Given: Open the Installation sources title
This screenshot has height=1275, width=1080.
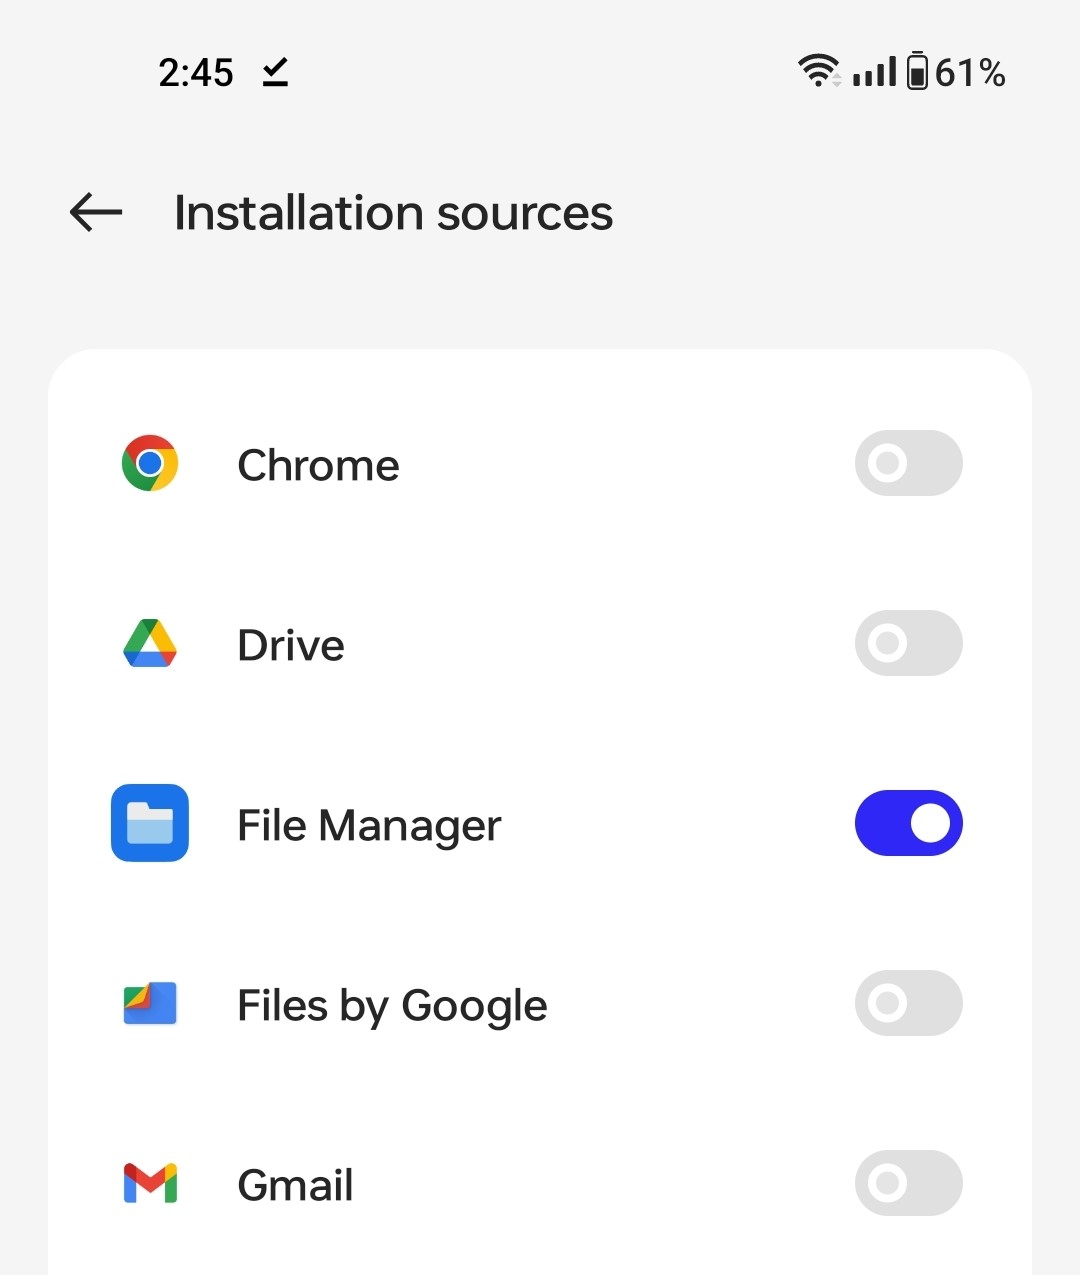Looking at the screenshot, I should coord(393,212).
